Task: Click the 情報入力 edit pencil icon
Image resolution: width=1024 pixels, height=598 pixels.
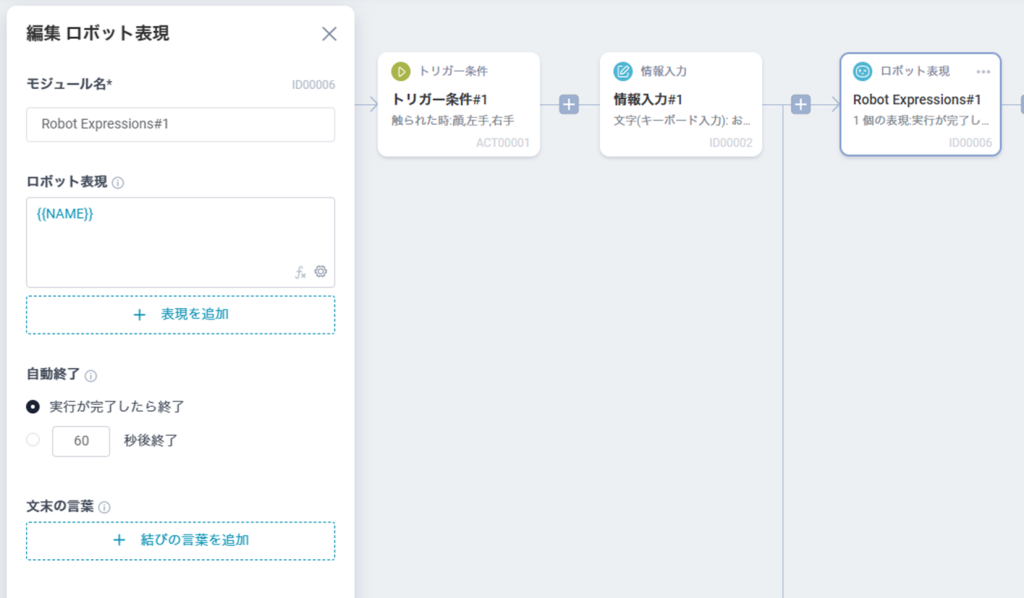Action: pyautogui.click(x=623, y=71)
